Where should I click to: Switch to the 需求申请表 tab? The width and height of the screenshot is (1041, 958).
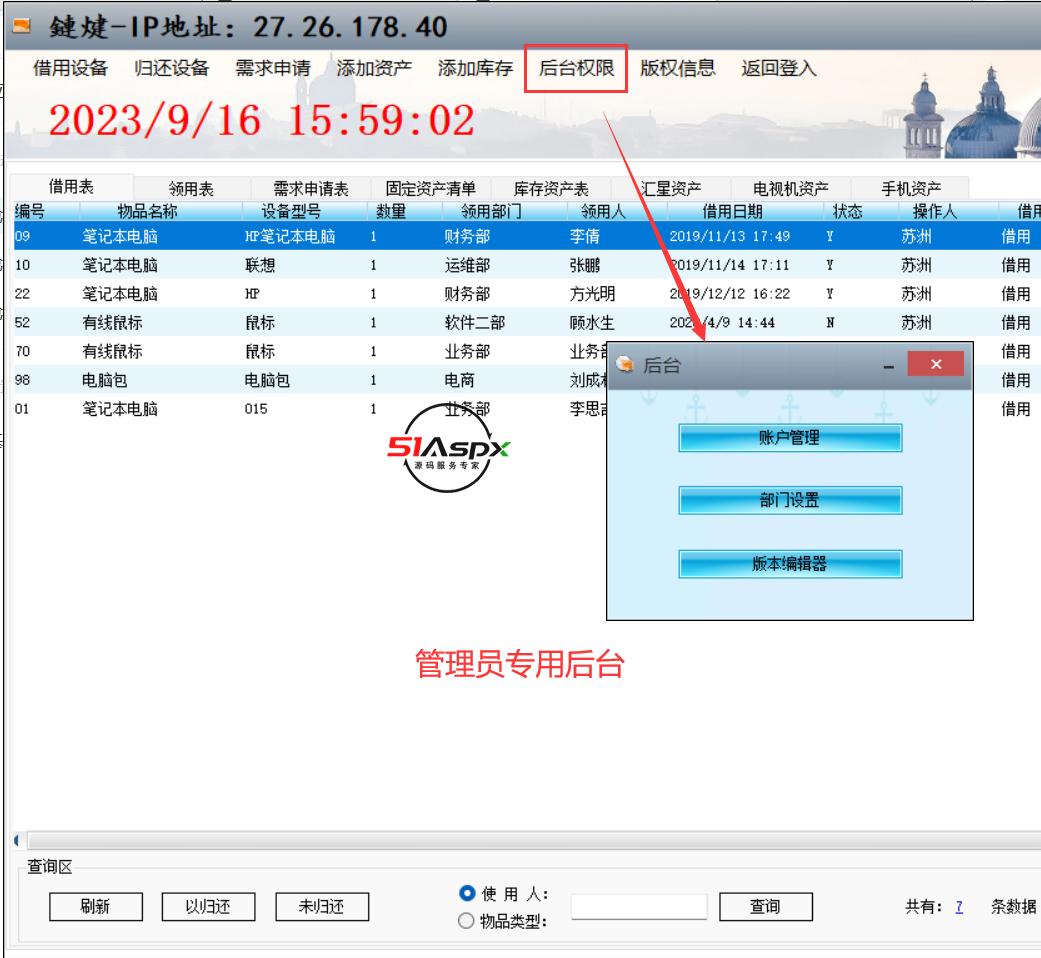pyautogui.click(x=311, y=189)
